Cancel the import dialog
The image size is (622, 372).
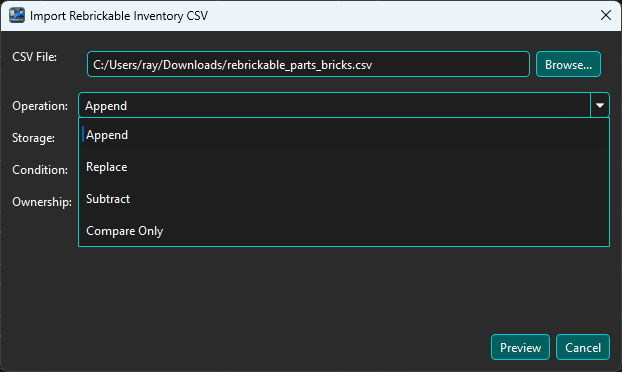point(582,347)
